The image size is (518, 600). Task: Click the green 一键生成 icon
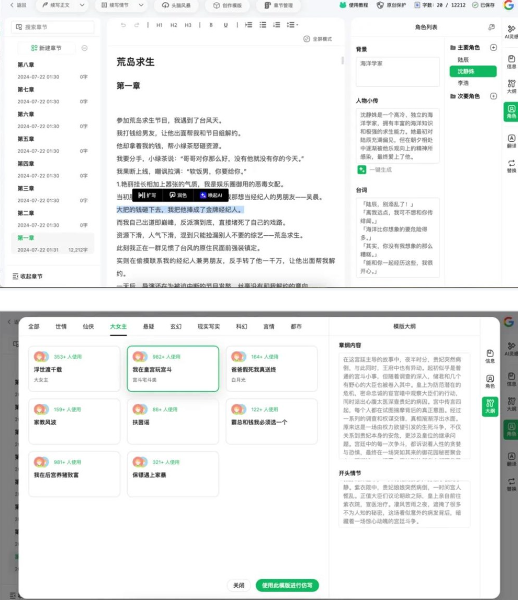[x=362, y=170]
